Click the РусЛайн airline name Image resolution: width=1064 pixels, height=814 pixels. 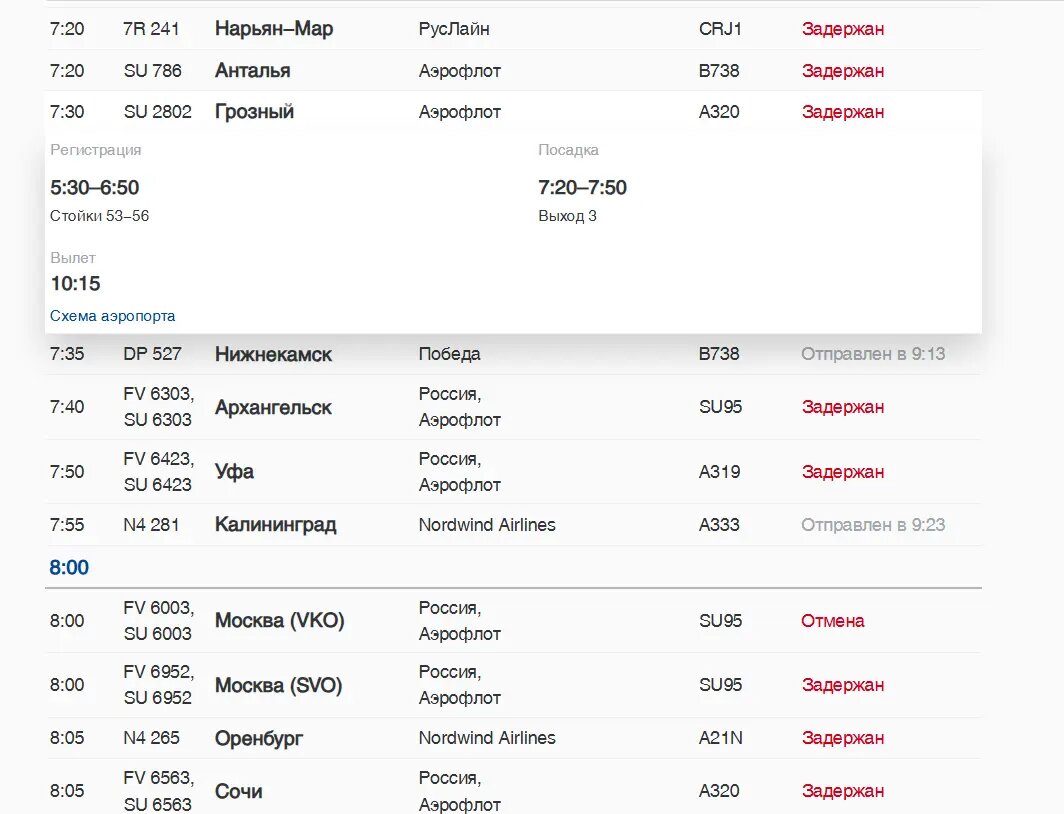click(454, 29)
